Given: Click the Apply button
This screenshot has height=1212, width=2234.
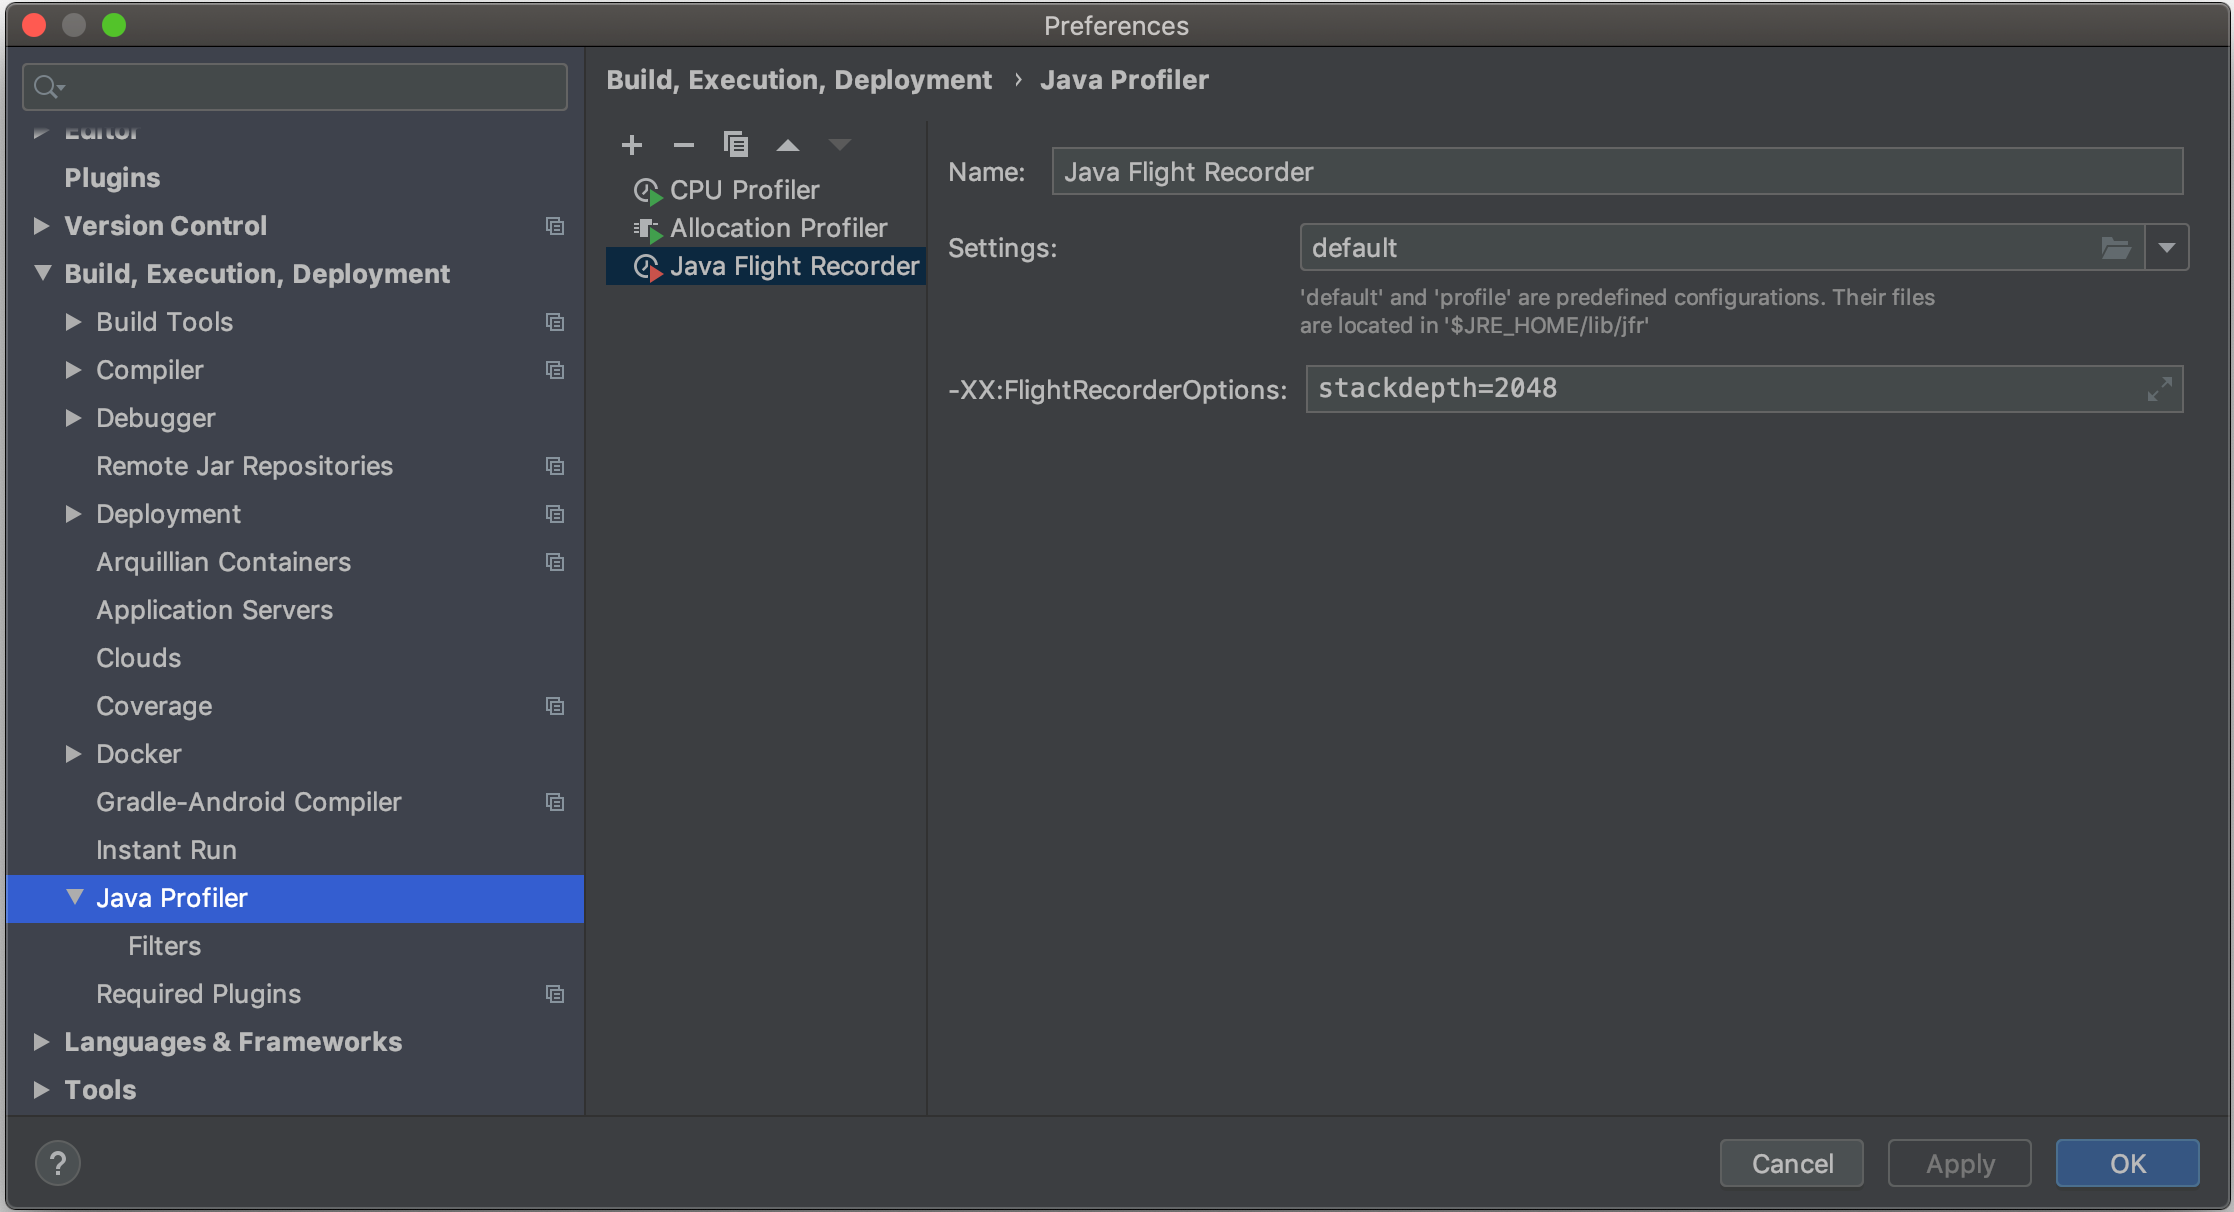Looking at the screenshot, I should 1959,1163.
